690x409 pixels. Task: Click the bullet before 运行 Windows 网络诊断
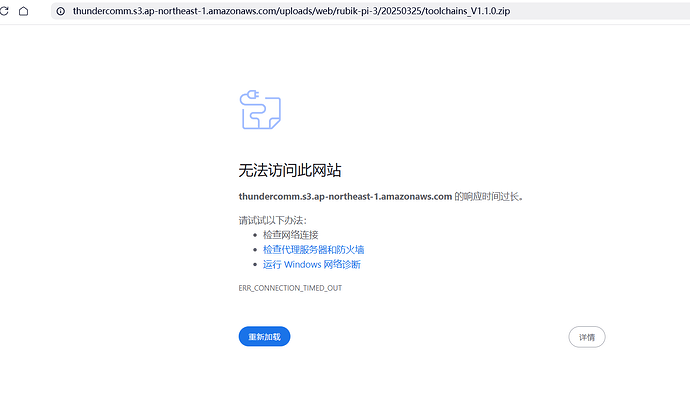(x=255, y=264)
